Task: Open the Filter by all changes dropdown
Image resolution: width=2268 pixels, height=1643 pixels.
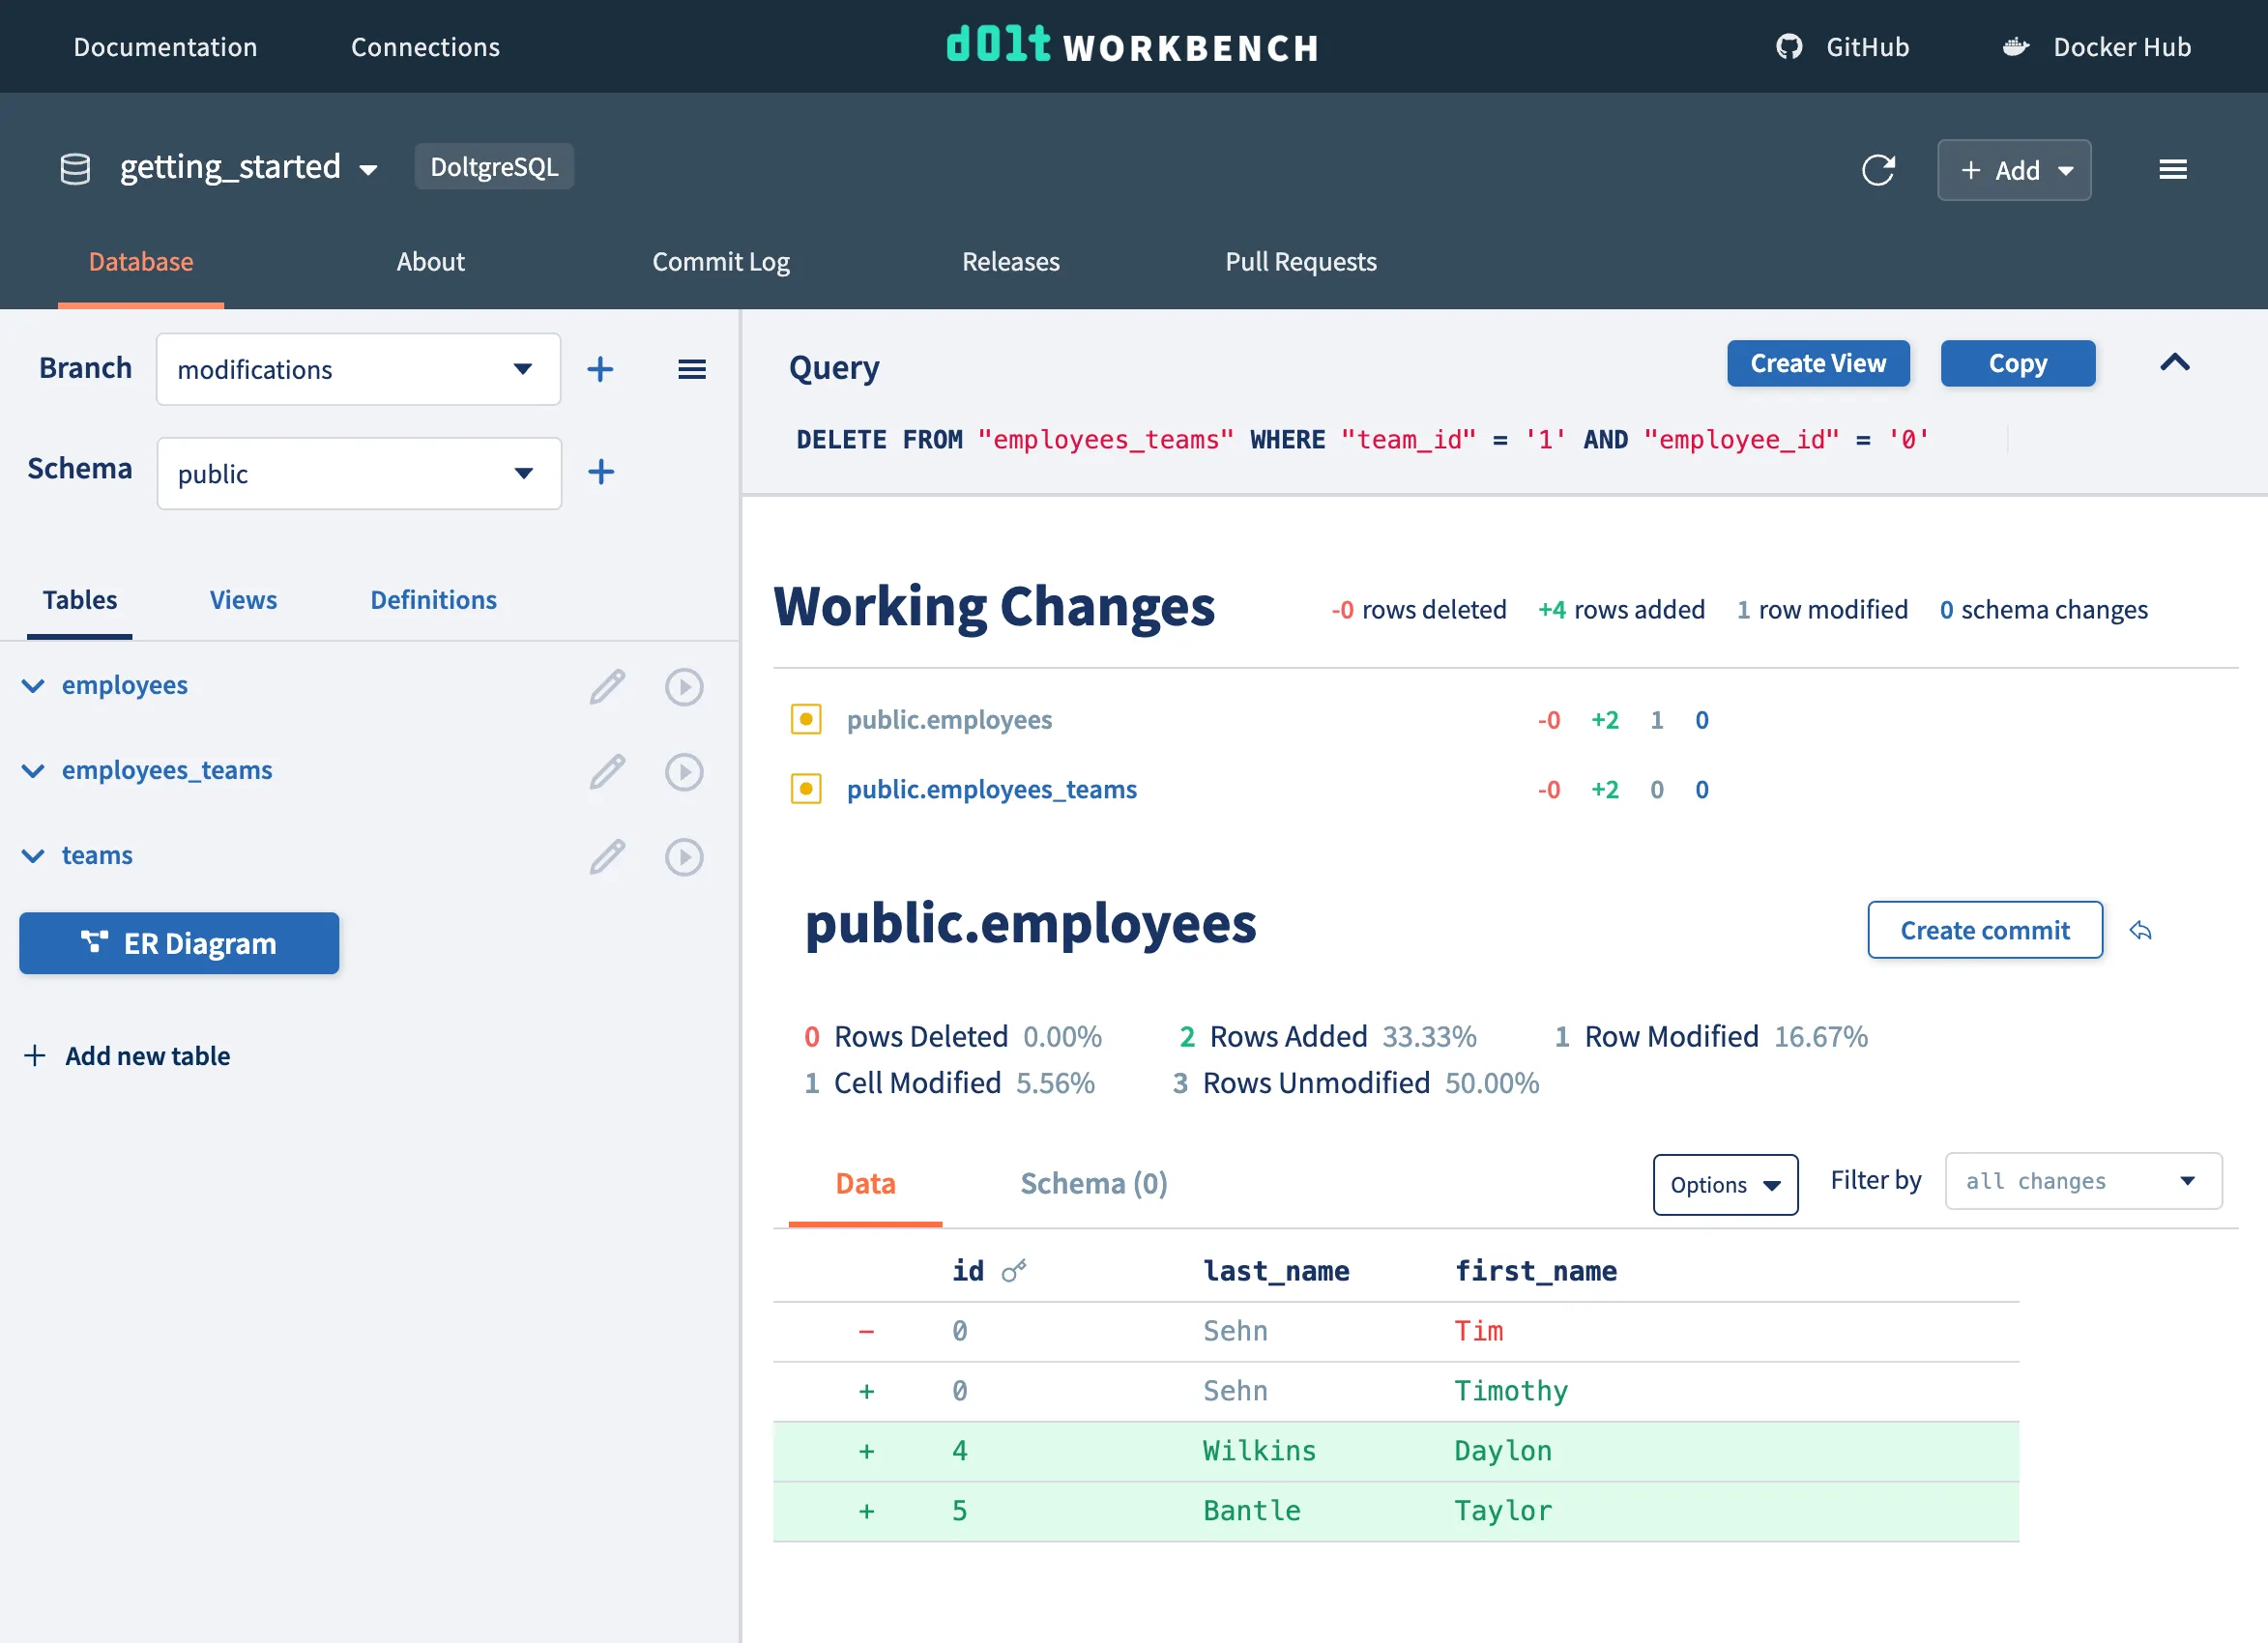Action: click(2082, 1181)
